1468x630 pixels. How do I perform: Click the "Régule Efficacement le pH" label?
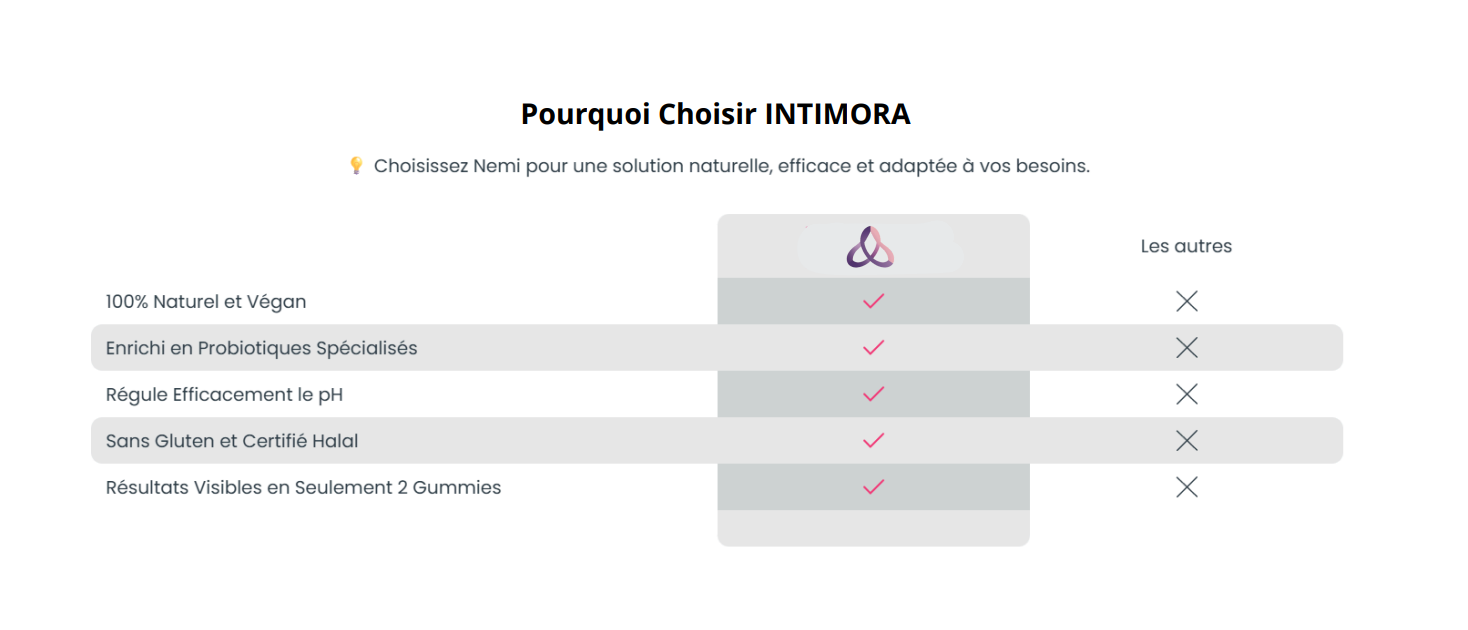pos(224,394)
